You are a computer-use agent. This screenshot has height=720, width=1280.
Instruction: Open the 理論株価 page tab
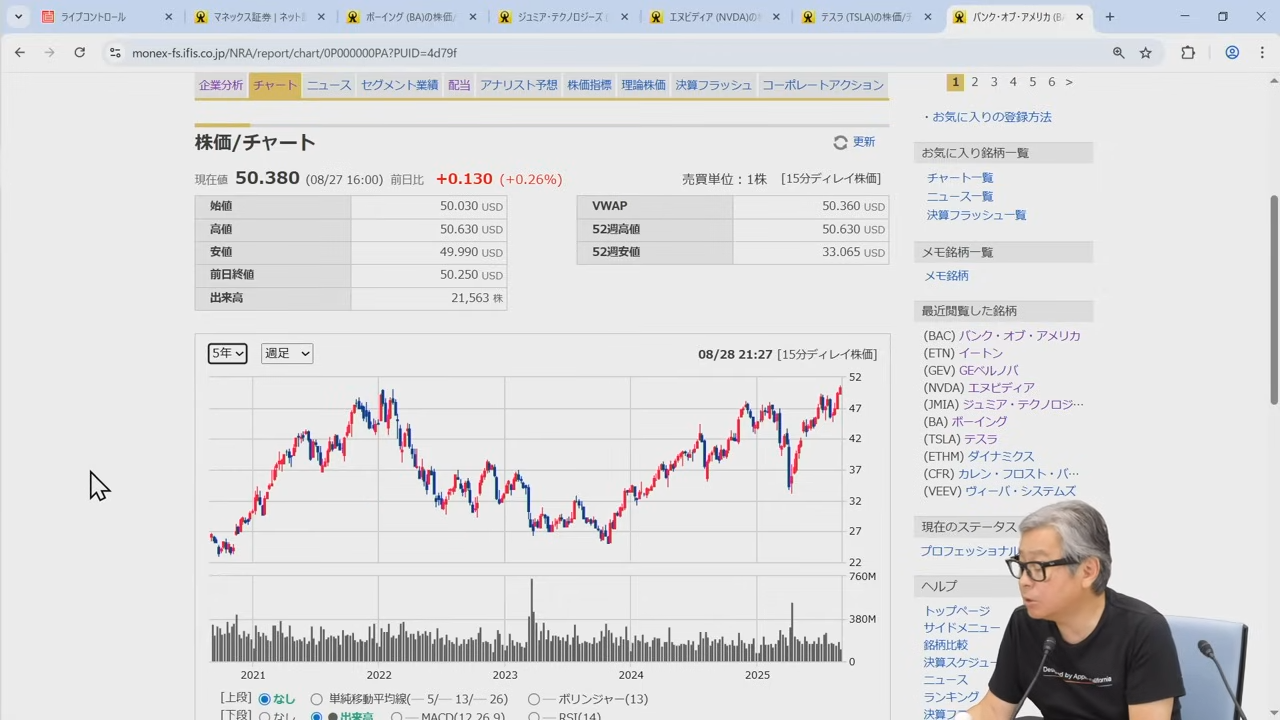(x=643, y=85)
